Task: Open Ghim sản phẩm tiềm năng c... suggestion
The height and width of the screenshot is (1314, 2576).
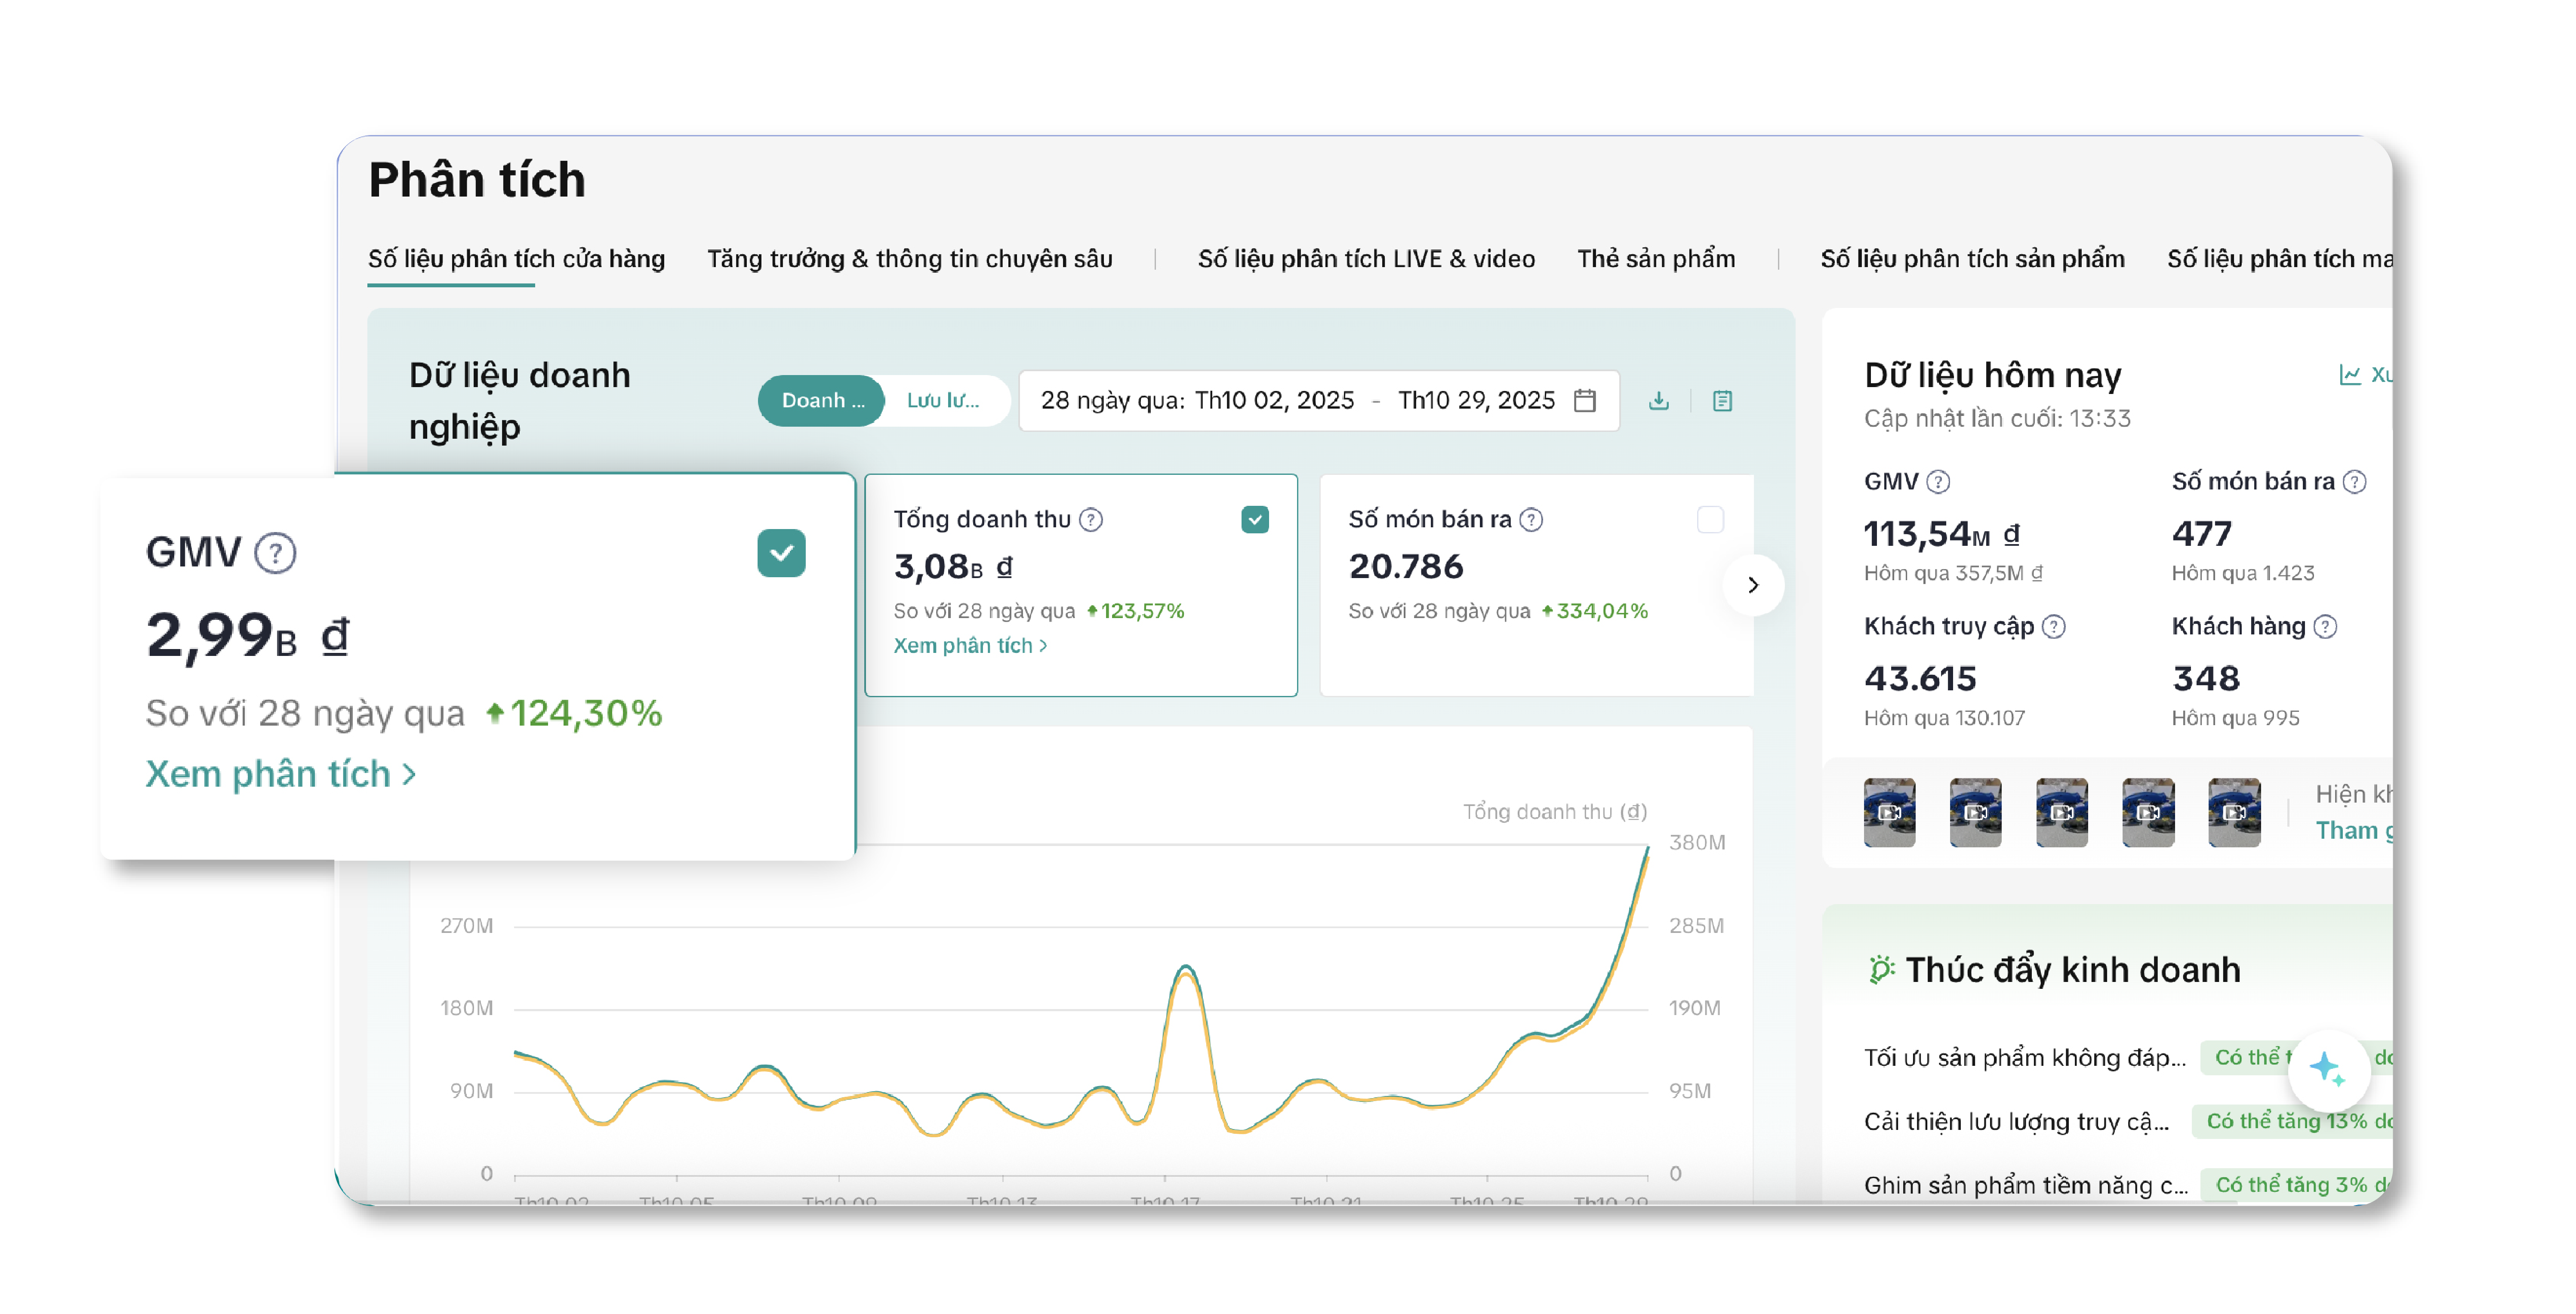Action: pos(2026,1186)
